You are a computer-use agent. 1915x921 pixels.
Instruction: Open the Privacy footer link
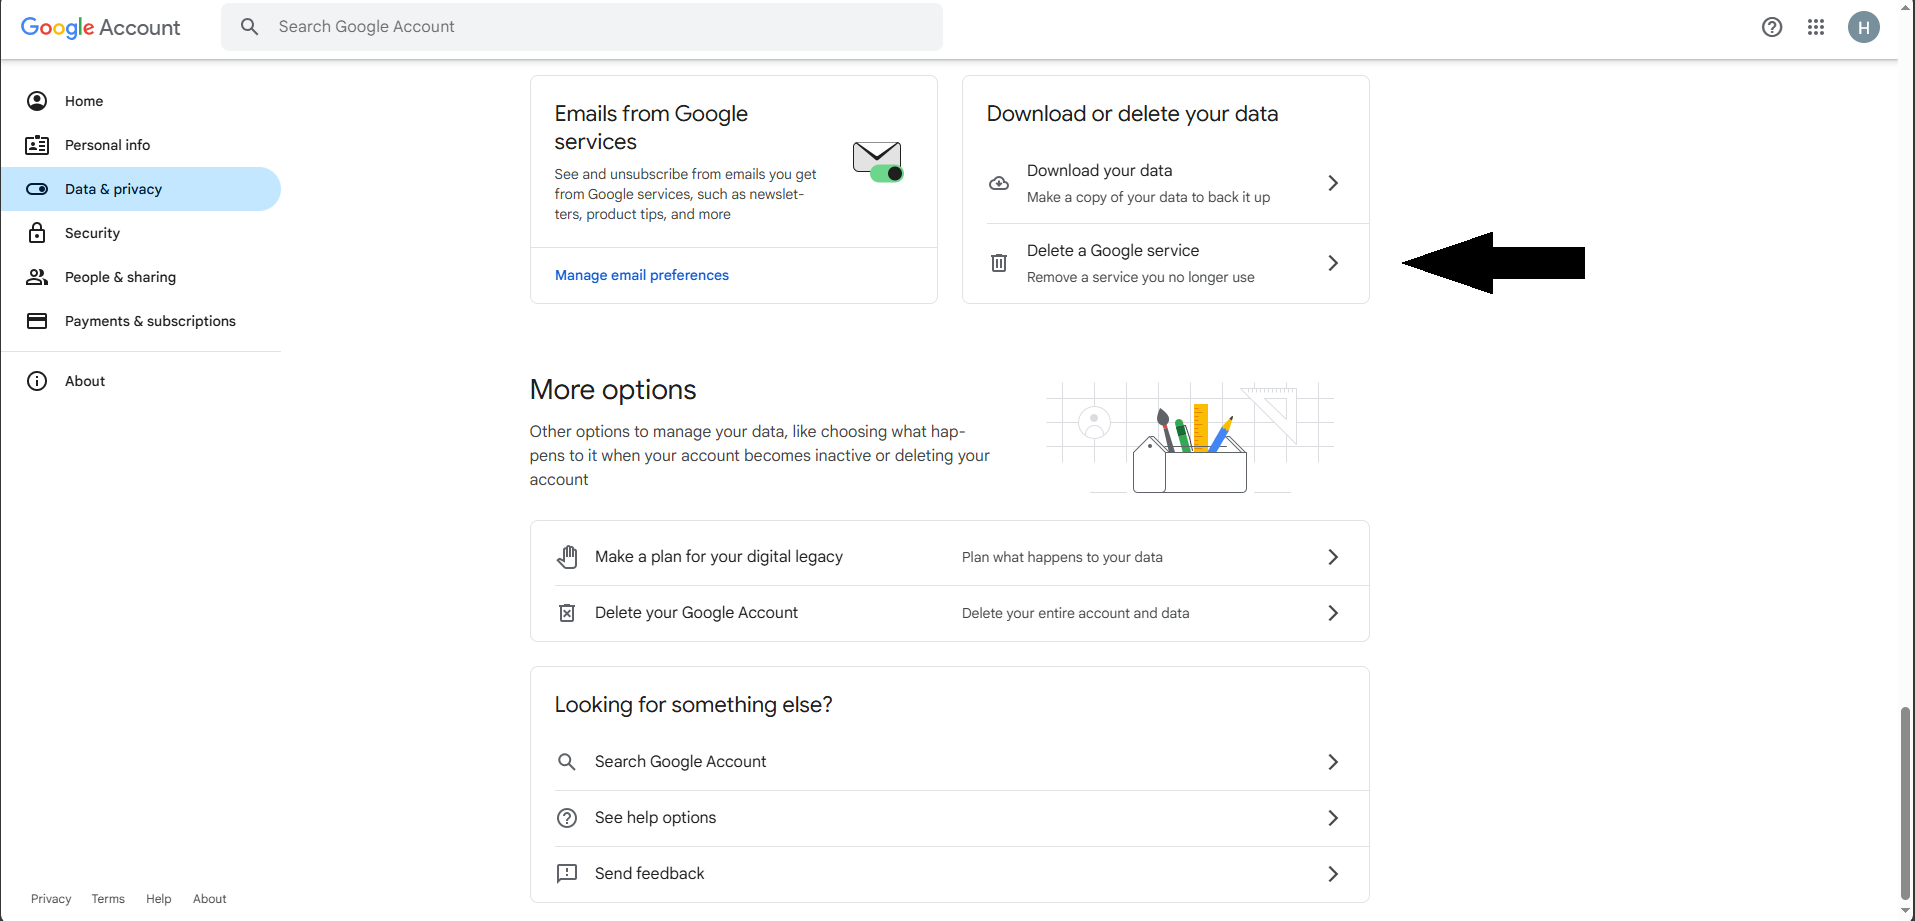[x=51, y=899]
